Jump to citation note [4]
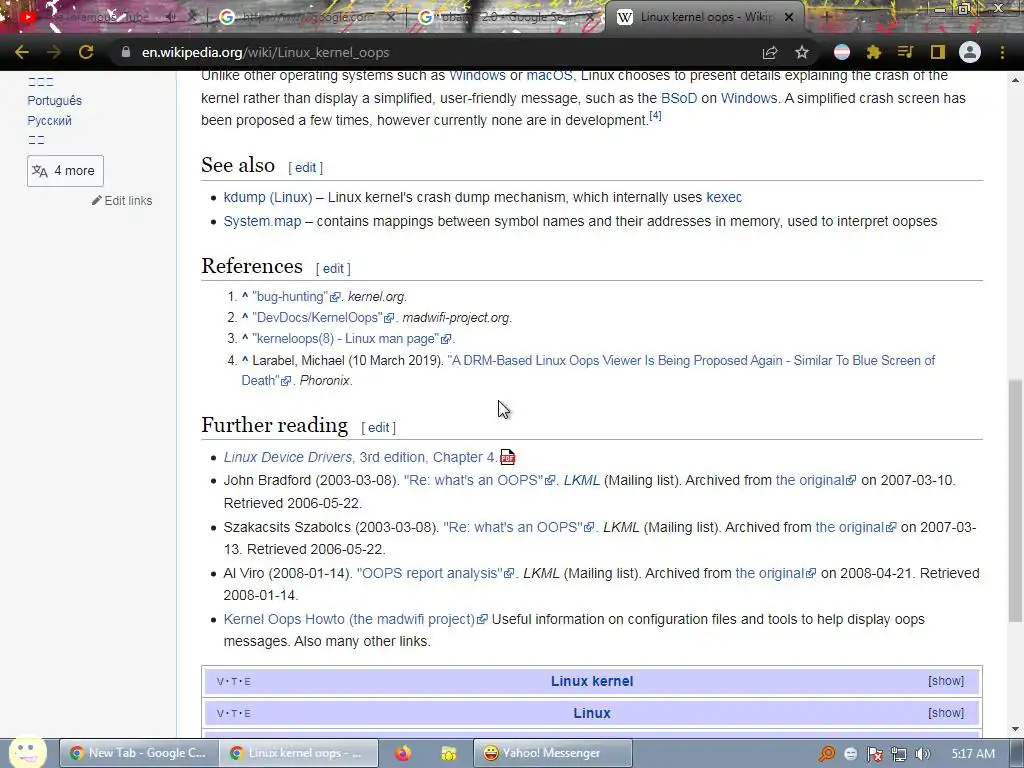 click(655, 116)
